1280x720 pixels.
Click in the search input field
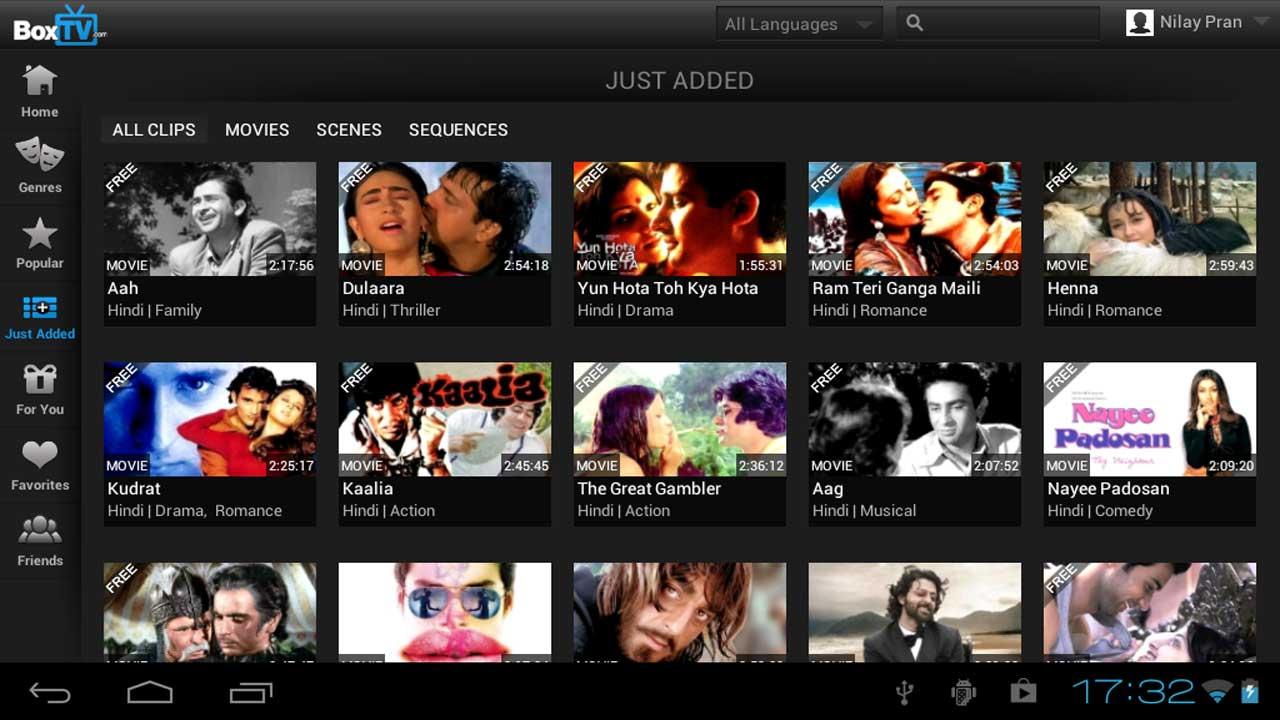[997, 24]
